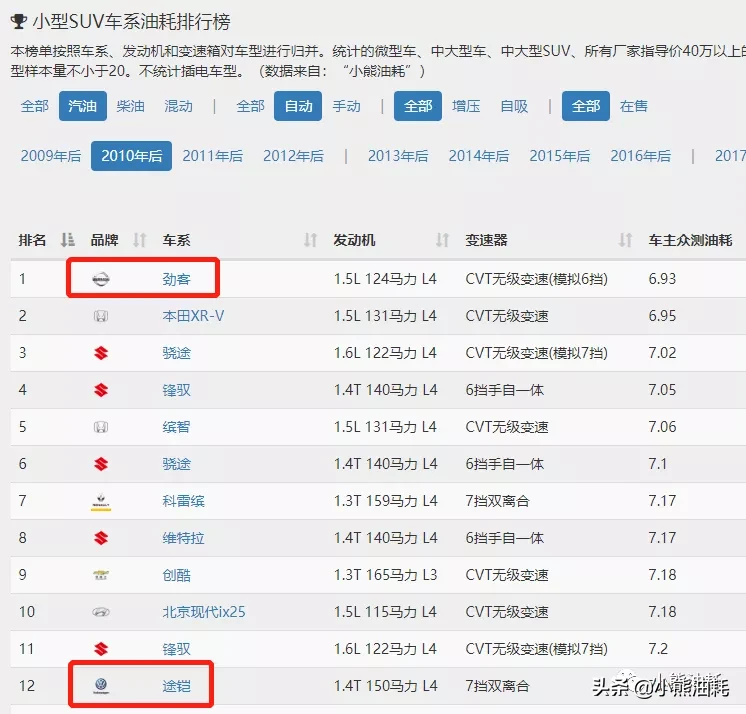Open the 途铠 model link

click(x=177, y=686)
